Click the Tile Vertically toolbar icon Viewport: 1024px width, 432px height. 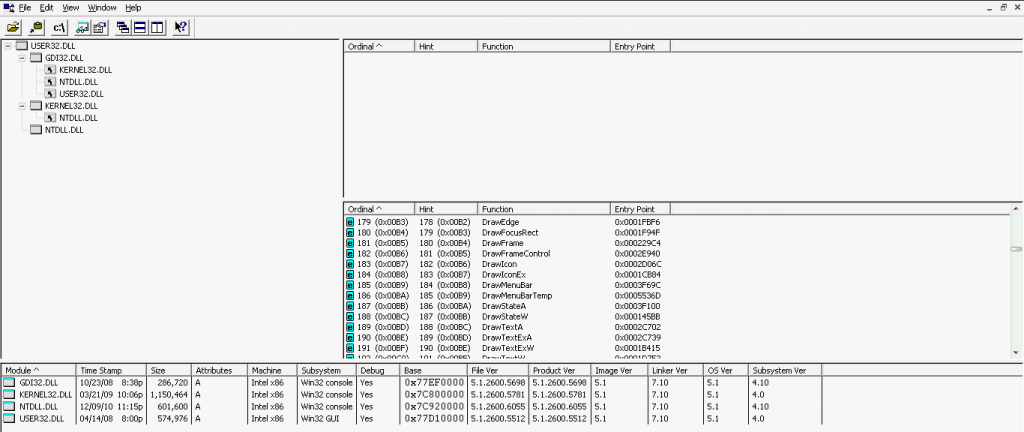(x=157, y=27)
